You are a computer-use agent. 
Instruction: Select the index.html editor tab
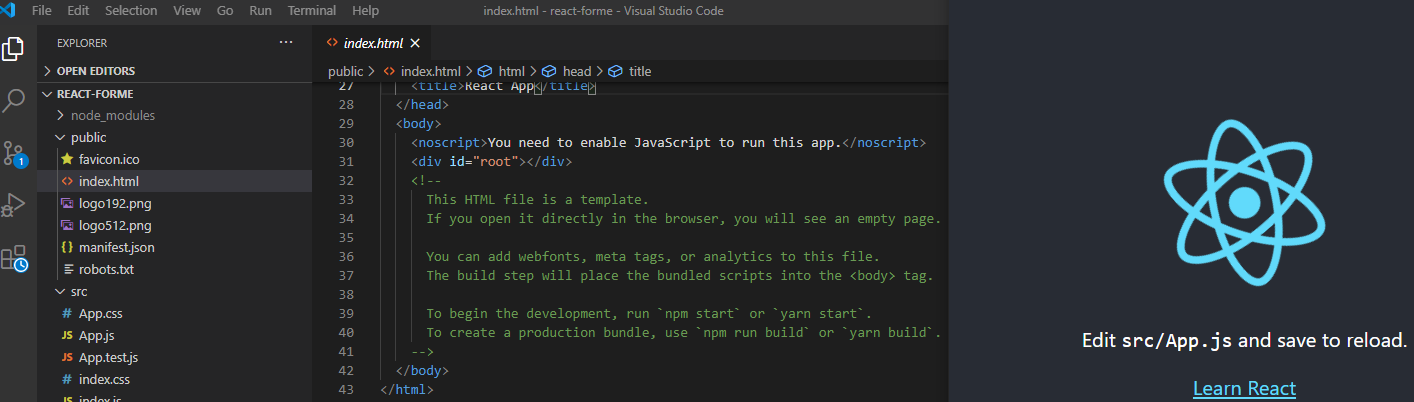372,43
